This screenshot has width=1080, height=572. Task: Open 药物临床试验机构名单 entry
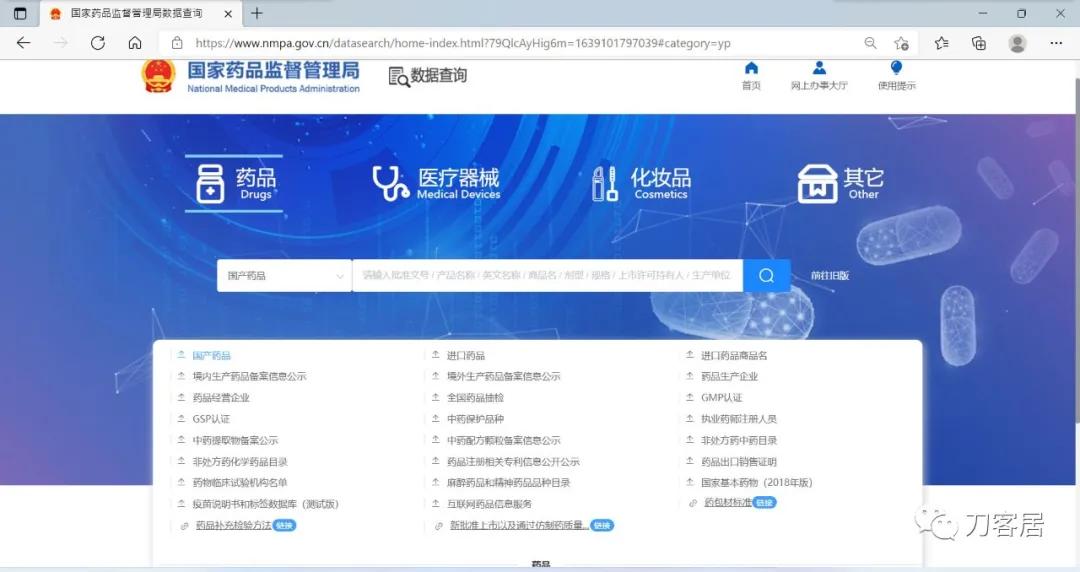240,483
